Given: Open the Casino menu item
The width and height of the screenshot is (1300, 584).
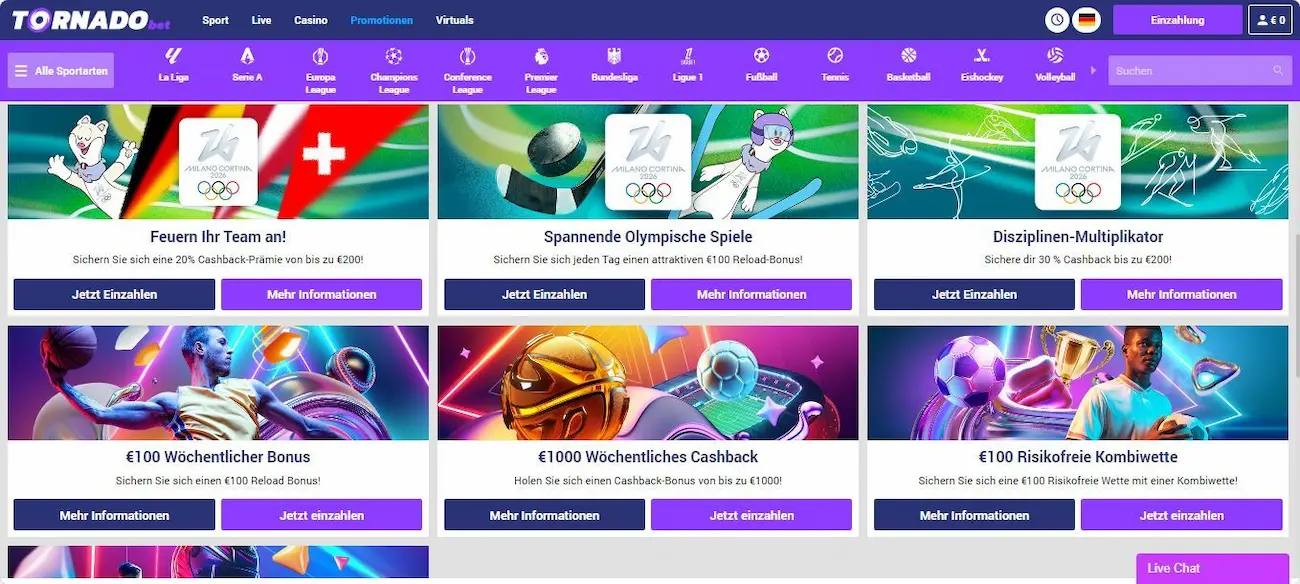Looking at the screenshot, I should pos(311,20).
